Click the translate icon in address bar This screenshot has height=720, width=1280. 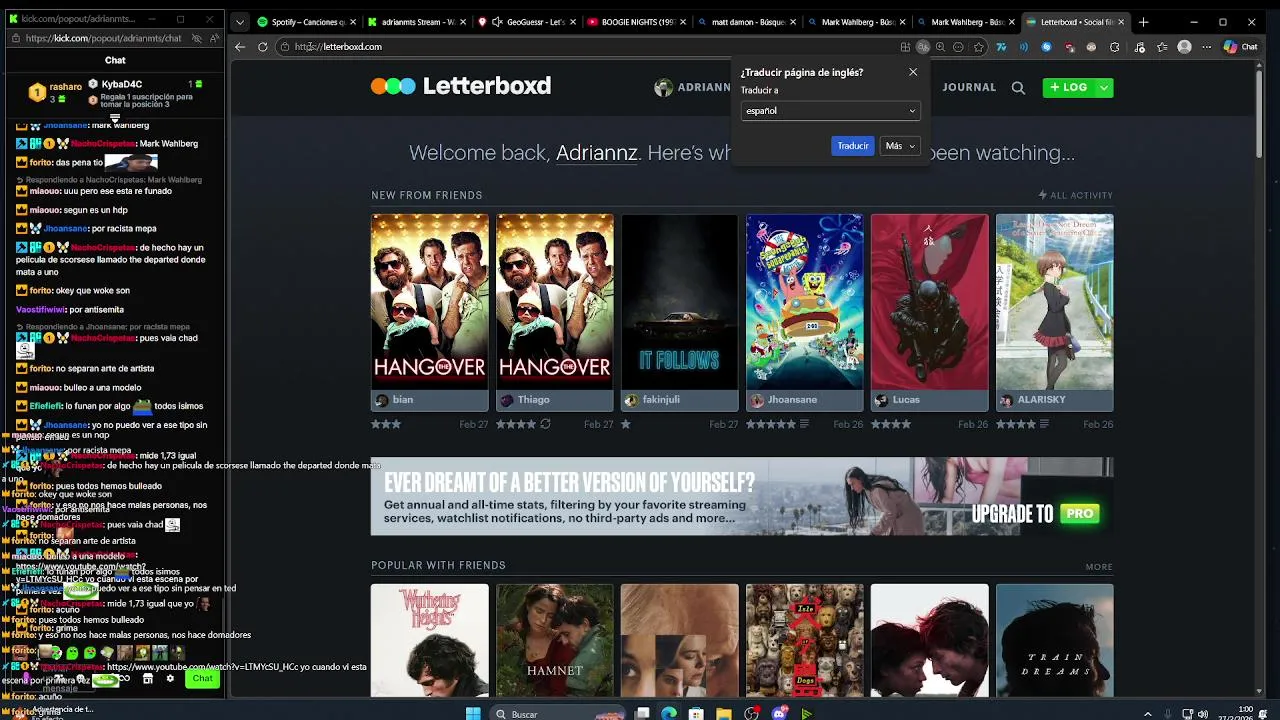(923, 47)
